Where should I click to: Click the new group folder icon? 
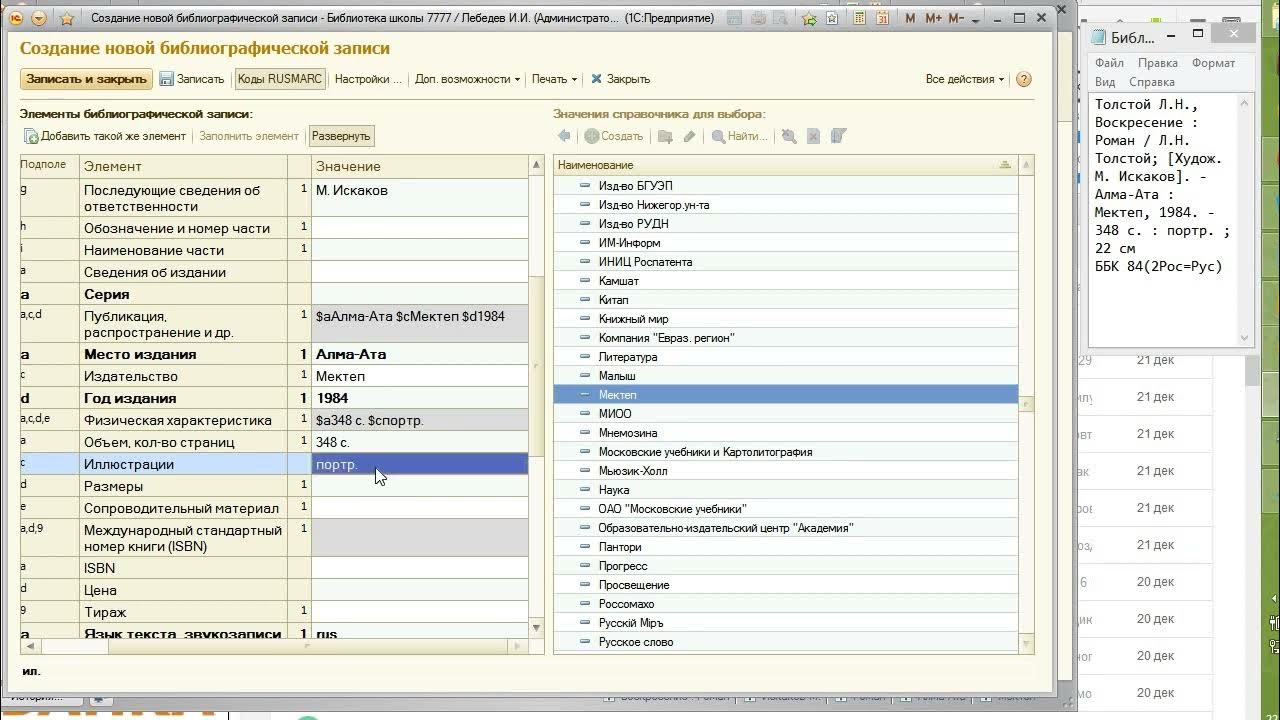coord(664,136)
